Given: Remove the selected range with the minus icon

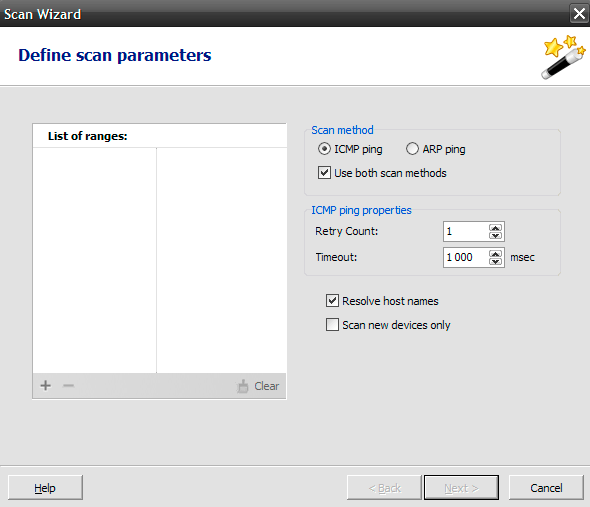Looking at the screenshot, I should [68, 385].
